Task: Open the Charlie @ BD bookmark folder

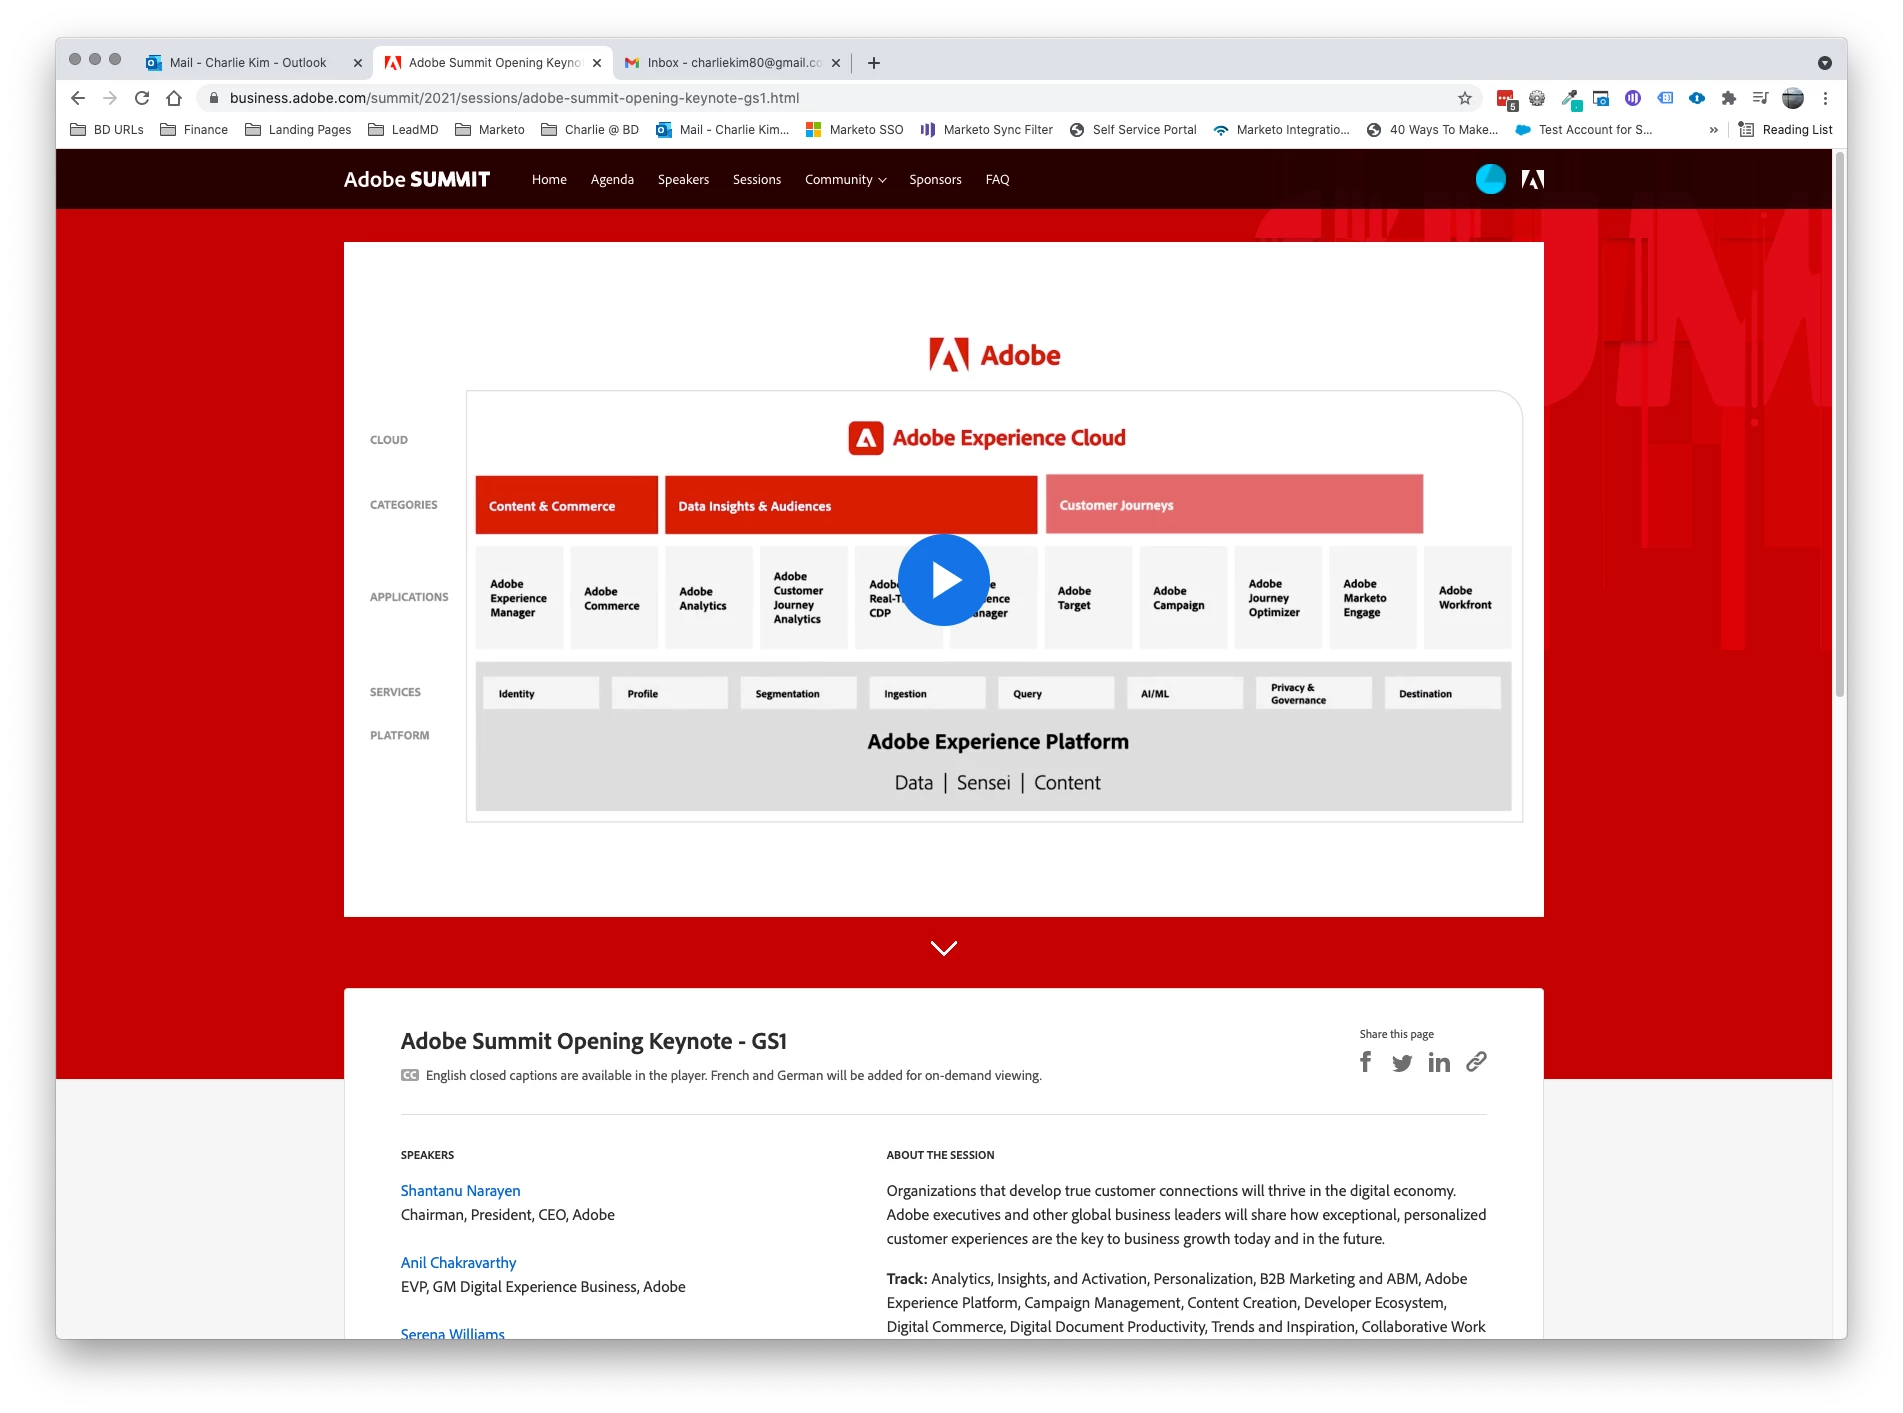Action: click(590, 130)
